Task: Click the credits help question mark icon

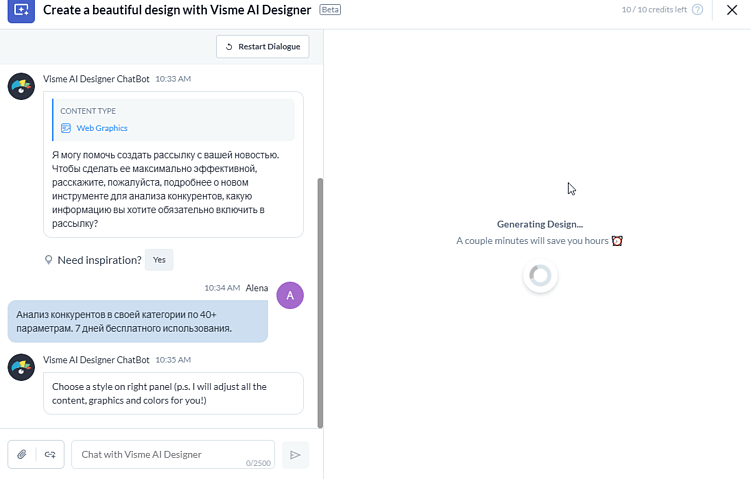Action: [x=697, y=10]
